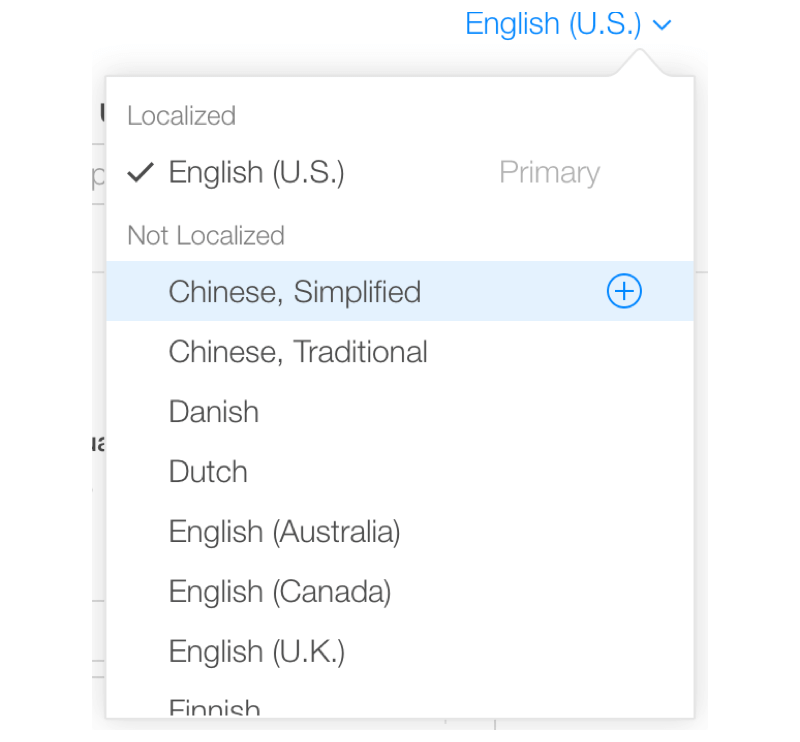
Task: Click the checkmark next to English (U.S.)
Action: click(x=140, y=172)
